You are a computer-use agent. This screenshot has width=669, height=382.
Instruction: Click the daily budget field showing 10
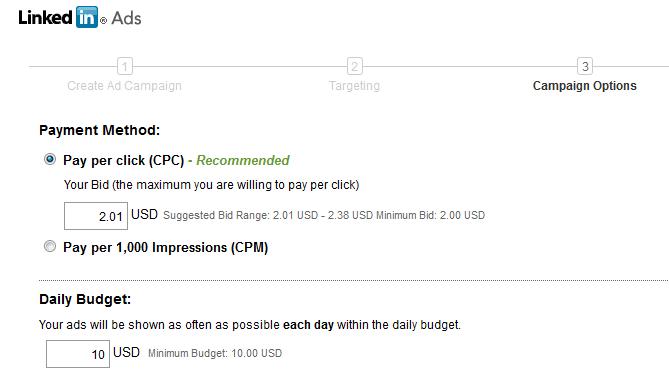pos(78,354)
